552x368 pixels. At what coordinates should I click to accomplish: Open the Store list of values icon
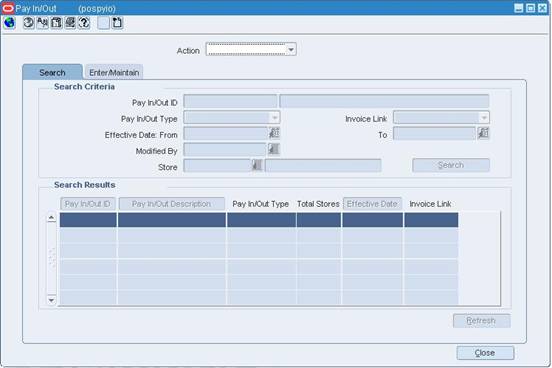pos(257,165)
